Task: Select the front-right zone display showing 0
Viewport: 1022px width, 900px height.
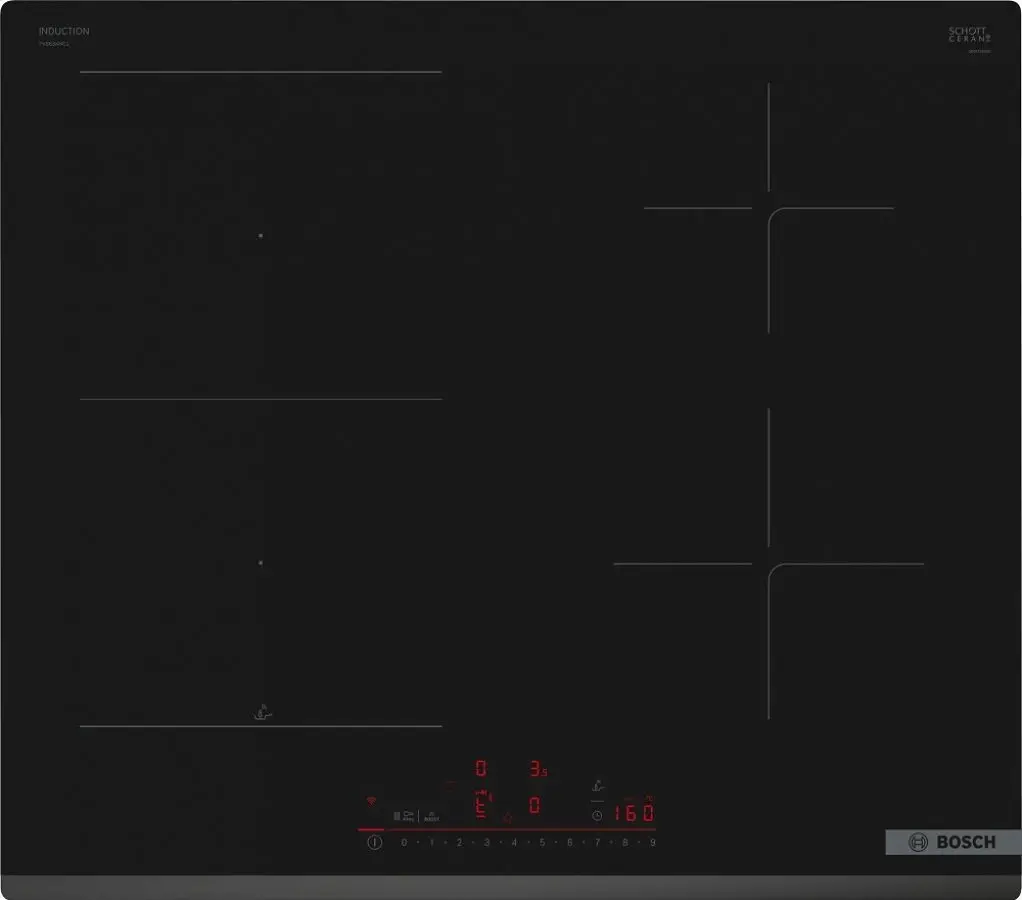Action: (x=534, y=806)
